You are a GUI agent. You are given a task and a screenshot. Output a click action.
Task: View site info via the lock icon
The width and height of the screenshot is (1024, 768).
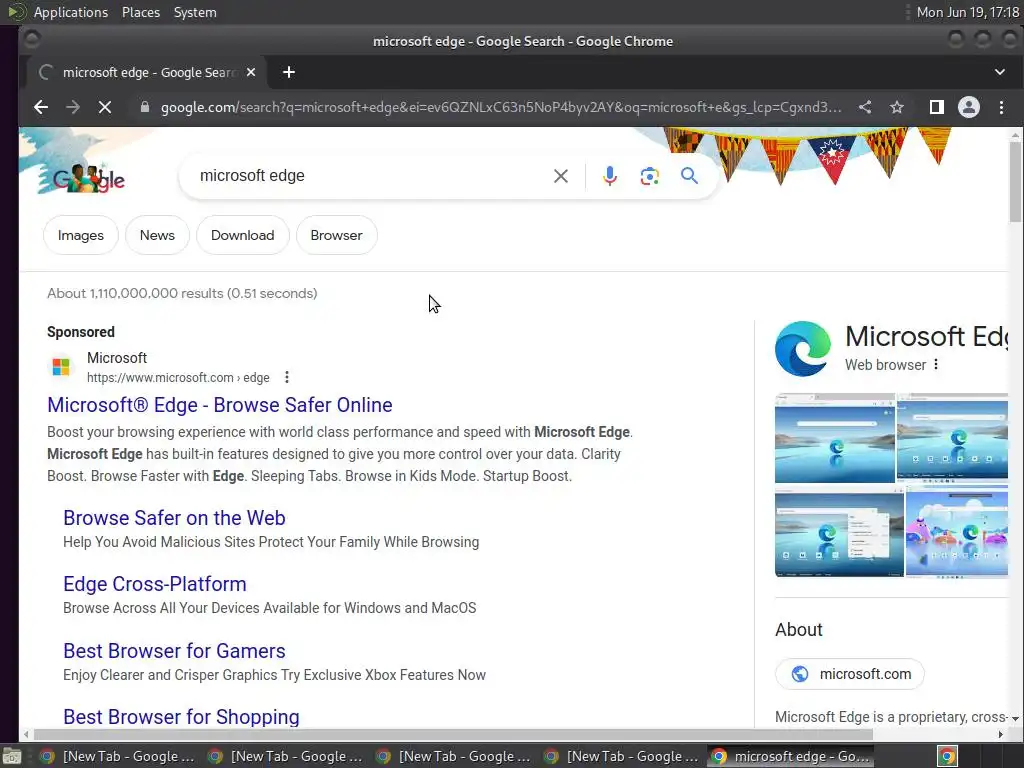click(x=144, y=107)
